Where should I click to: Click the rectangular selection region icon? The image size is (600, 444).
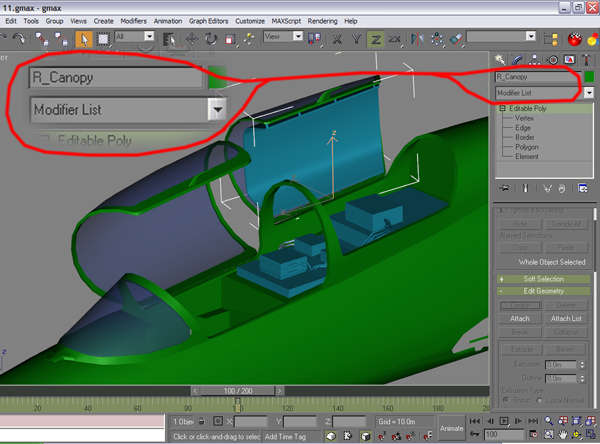[x=103, y=39]
